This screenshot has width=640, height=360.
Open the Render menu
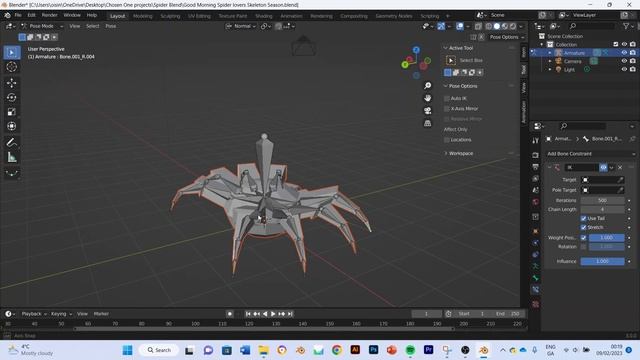point(49,15)
